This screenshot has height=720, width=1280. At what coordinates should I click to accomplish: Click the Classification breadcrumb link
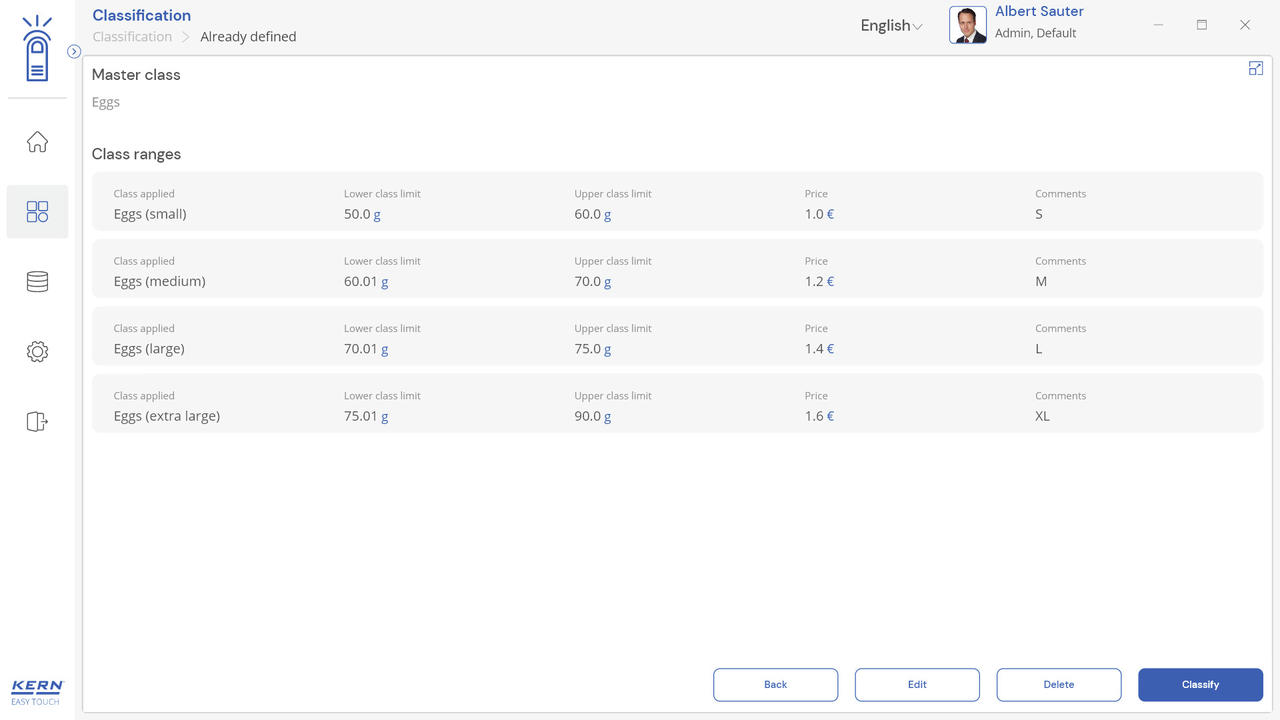[x=132, y=37]
